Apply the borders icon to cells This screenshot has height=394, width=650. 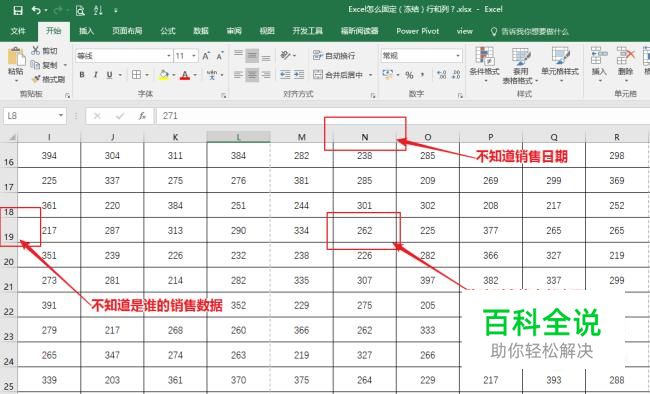coord(136,75)
